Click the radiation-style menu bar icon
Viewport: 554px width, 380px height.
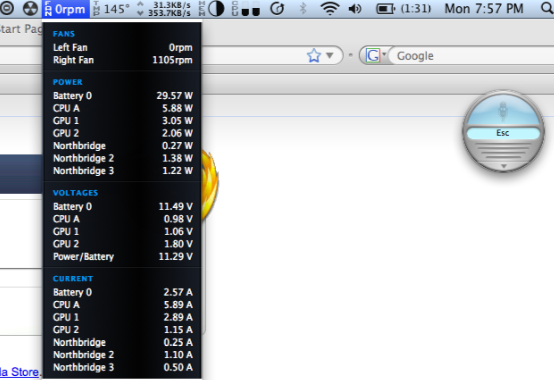click(30, 9)
